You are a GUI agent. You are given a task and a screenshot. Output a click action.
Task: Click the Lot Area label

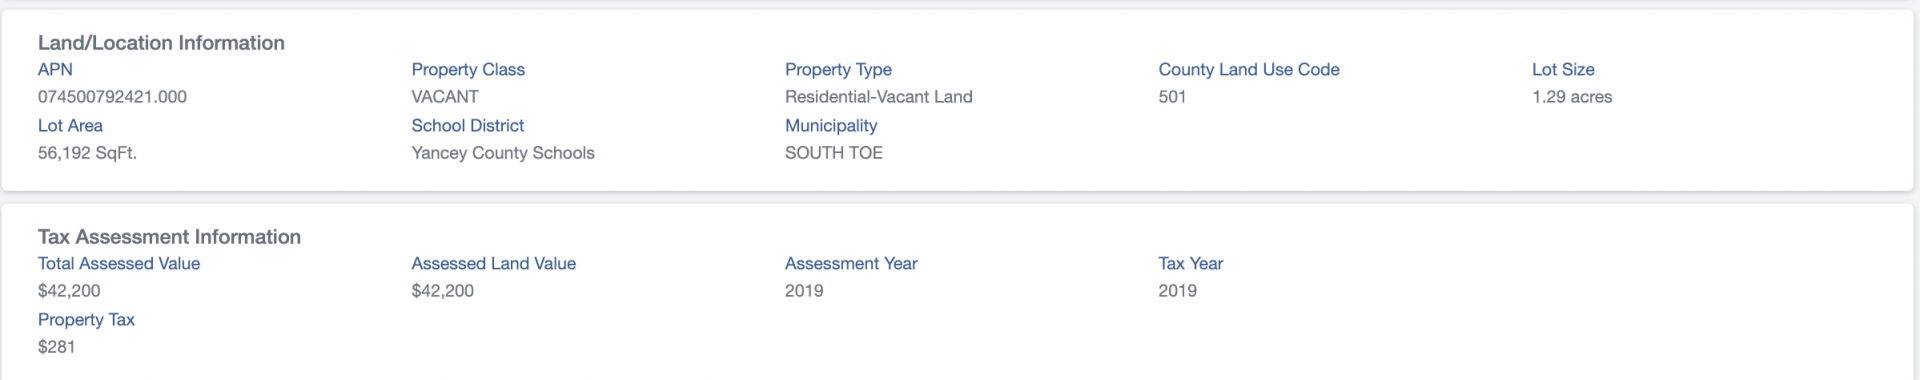(x=70, y=125)
